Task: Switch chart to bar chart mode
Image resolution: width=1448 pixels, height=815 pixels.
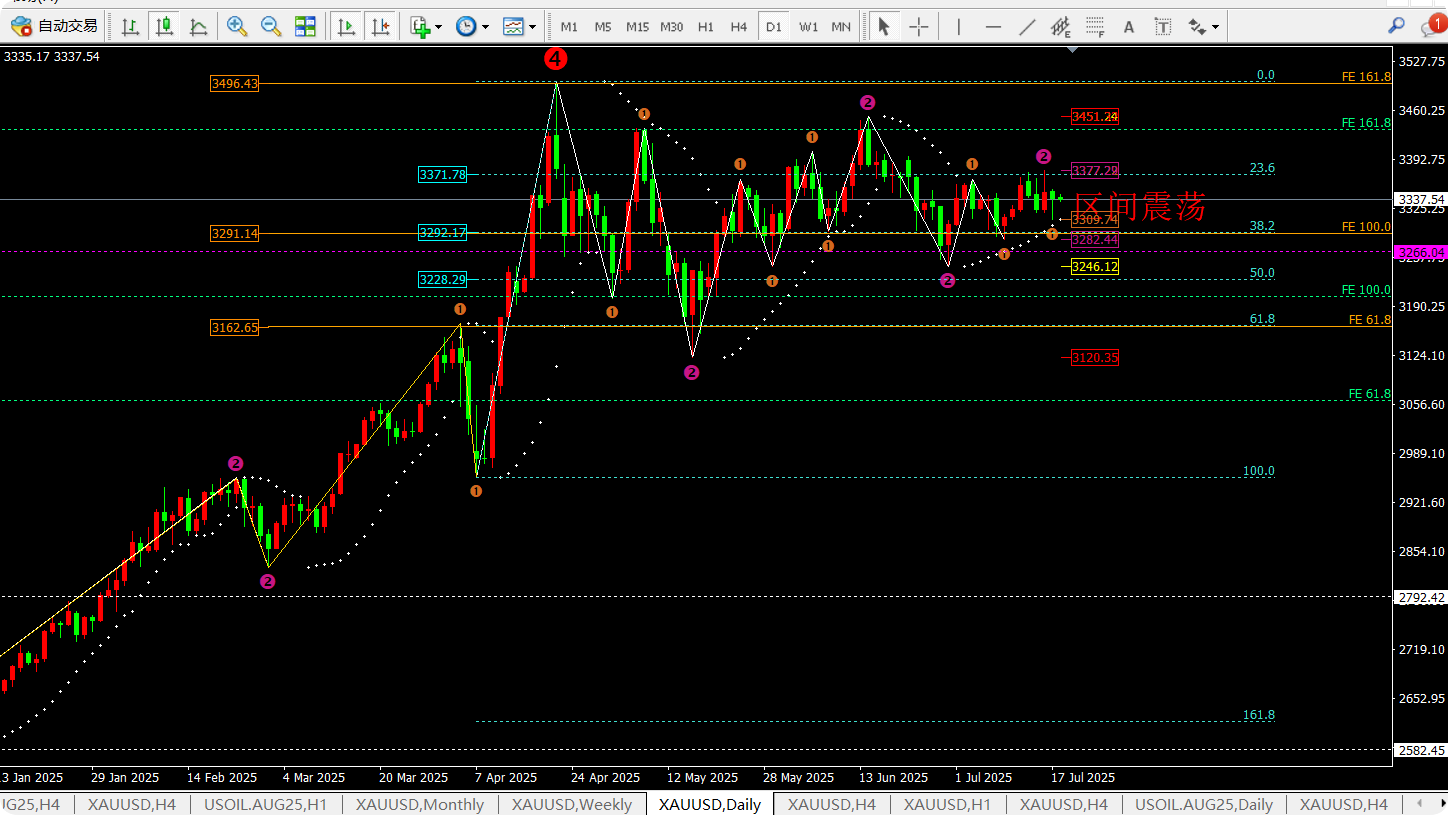Action: (130, 27)
